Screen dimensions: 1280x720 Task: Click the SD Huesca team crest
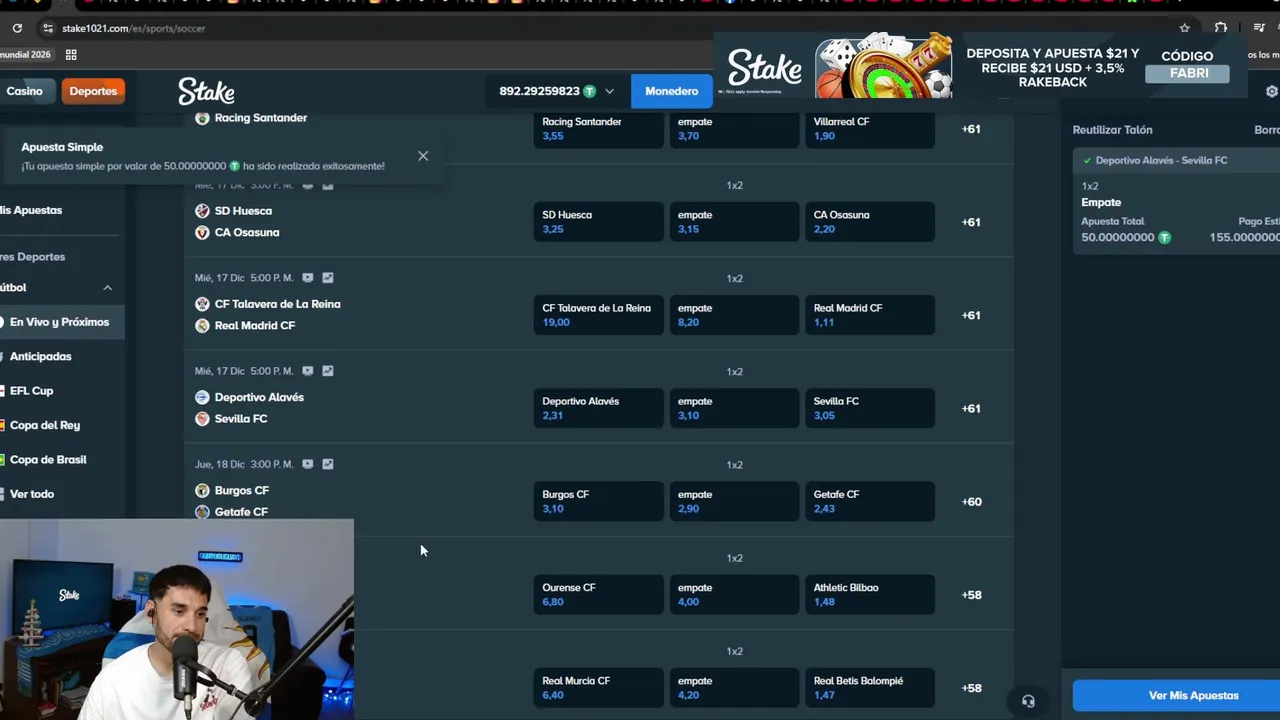202,211
